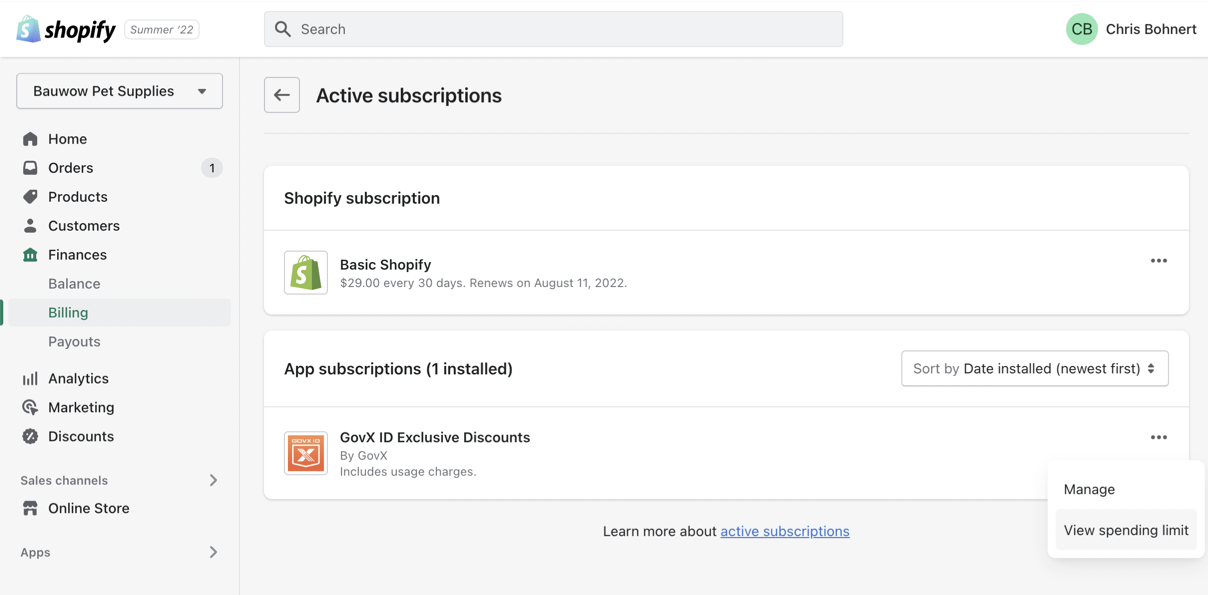Go to Marketing page
This screenshot has height=595, width=1209.
pos(81,408)
